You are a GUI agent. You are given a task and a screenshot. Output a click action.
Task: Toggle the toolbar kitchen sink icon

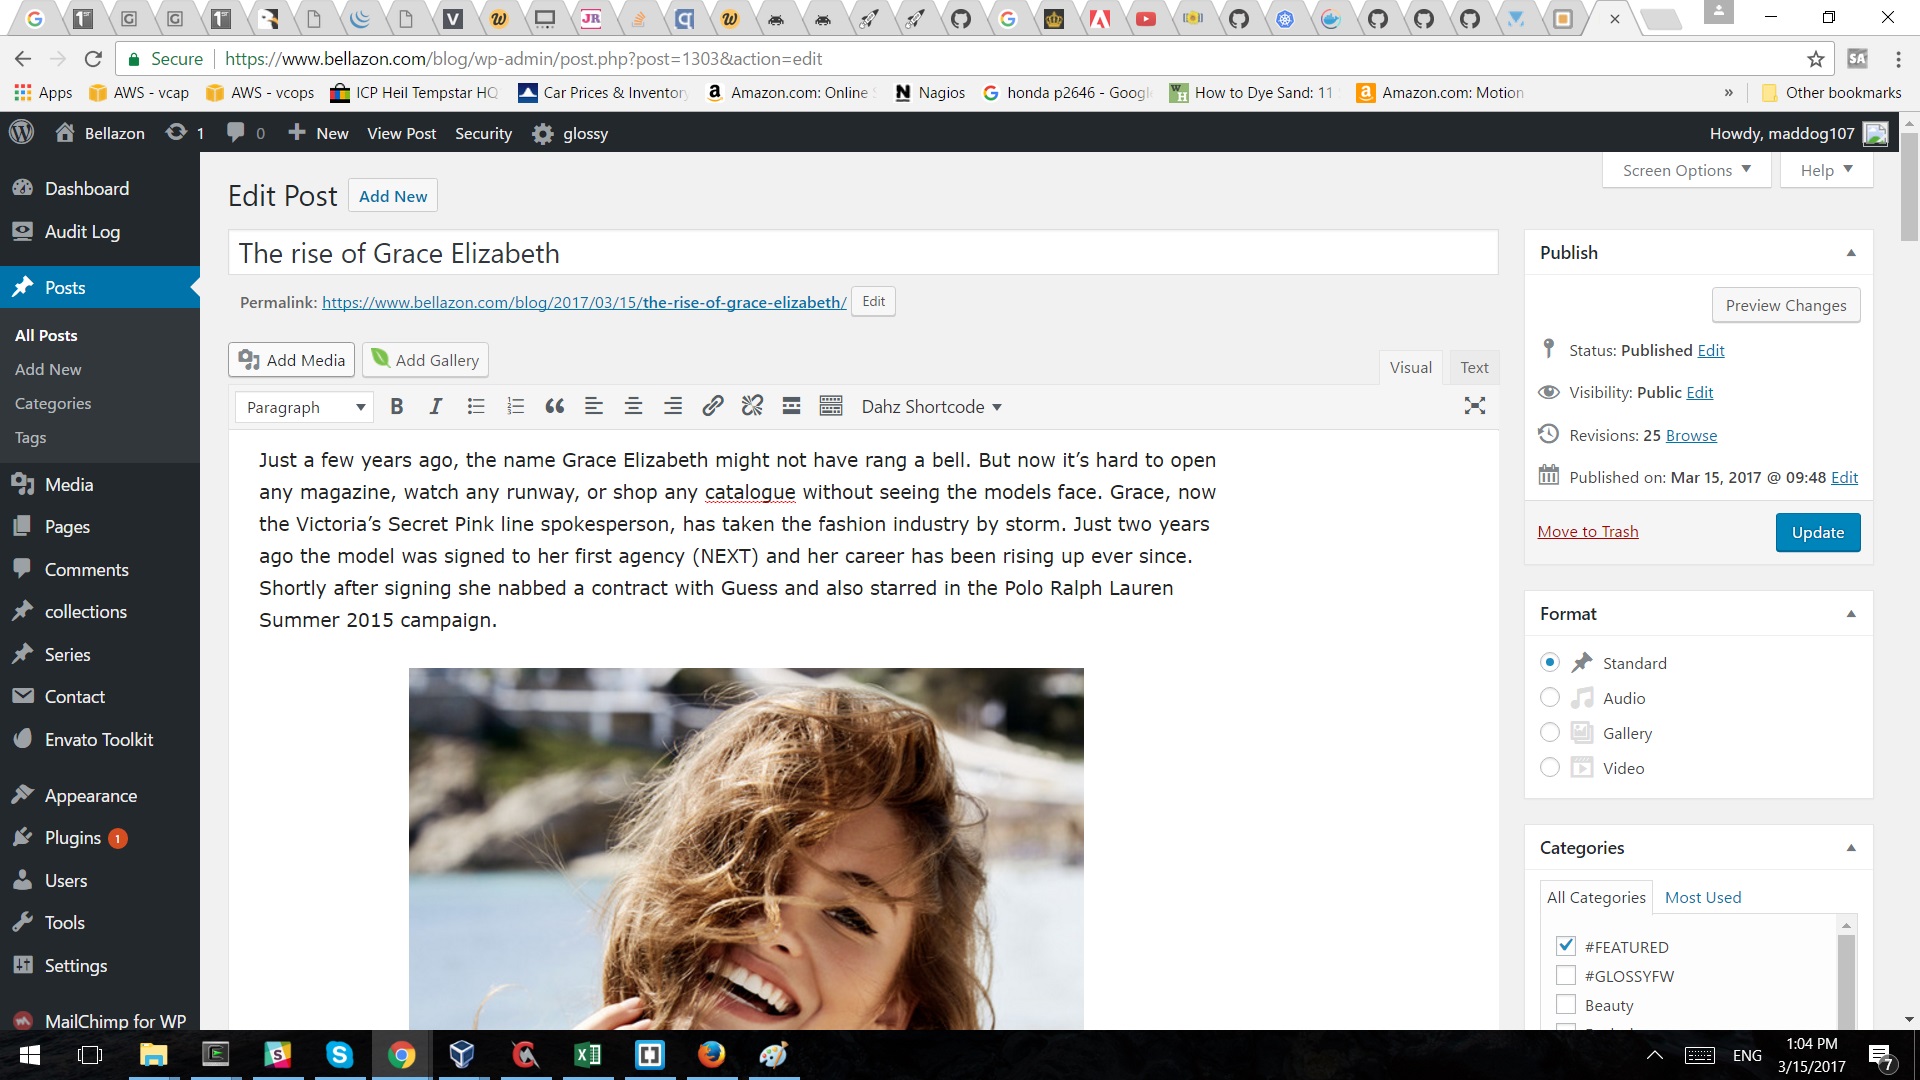tap(831, 406)
